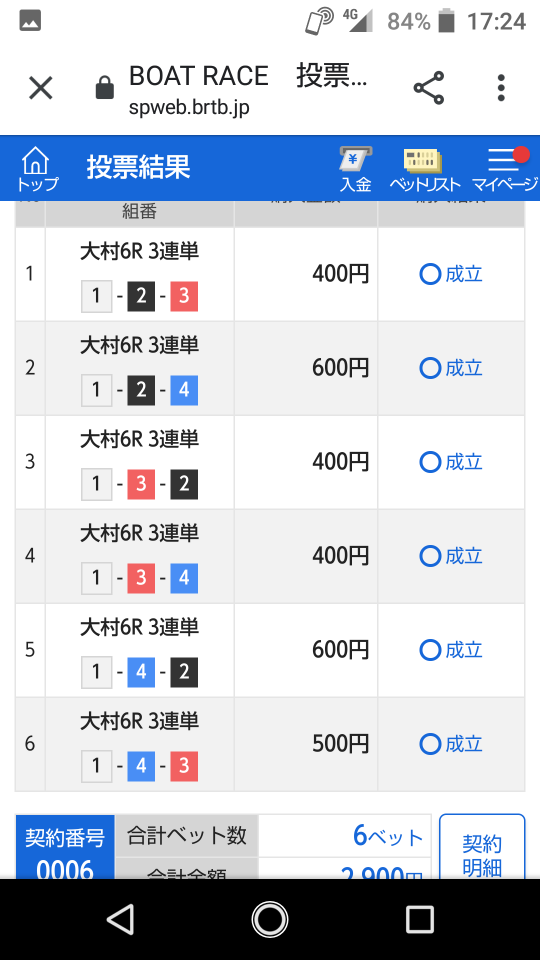
Task: Open the ベットリスト bet list icon
Action: tap(424, 170)
